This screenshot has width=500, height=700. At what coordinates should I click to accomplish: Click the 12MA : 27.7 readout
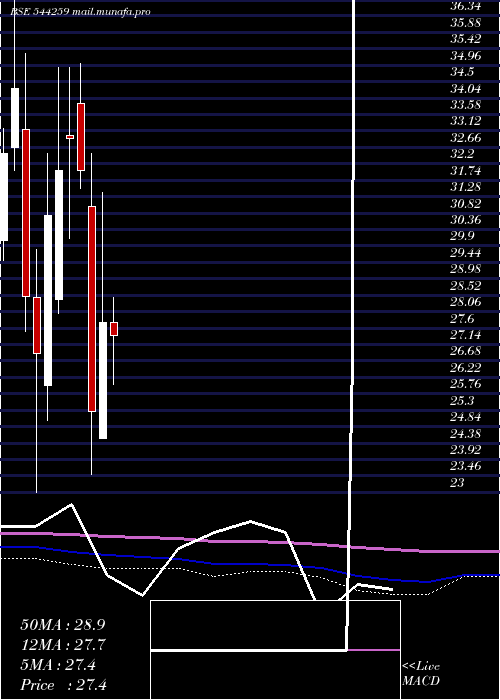click(63, 645)
